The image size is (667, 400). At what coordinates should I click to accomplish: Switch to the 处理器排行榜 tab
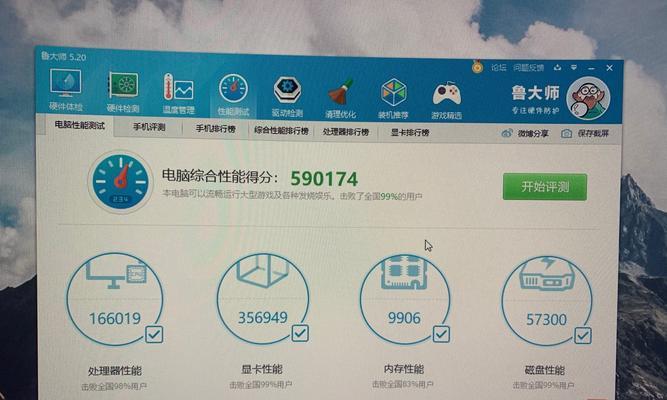pyautogui.click(x=345, y=132)
